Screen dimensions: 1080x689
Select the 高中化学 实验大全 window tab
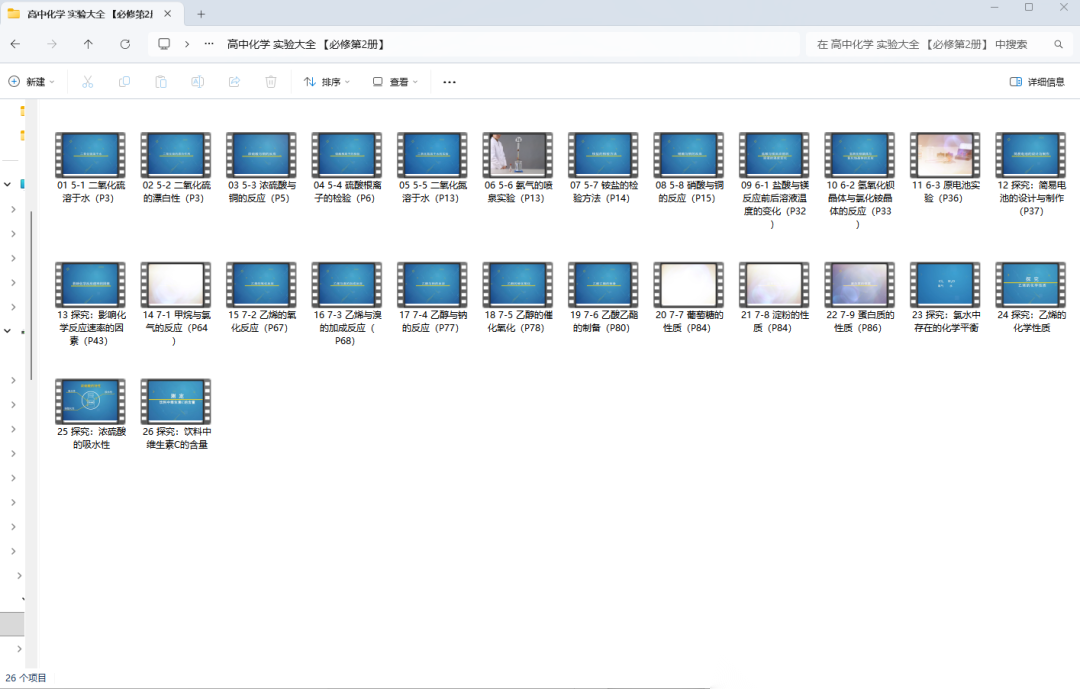85,14
